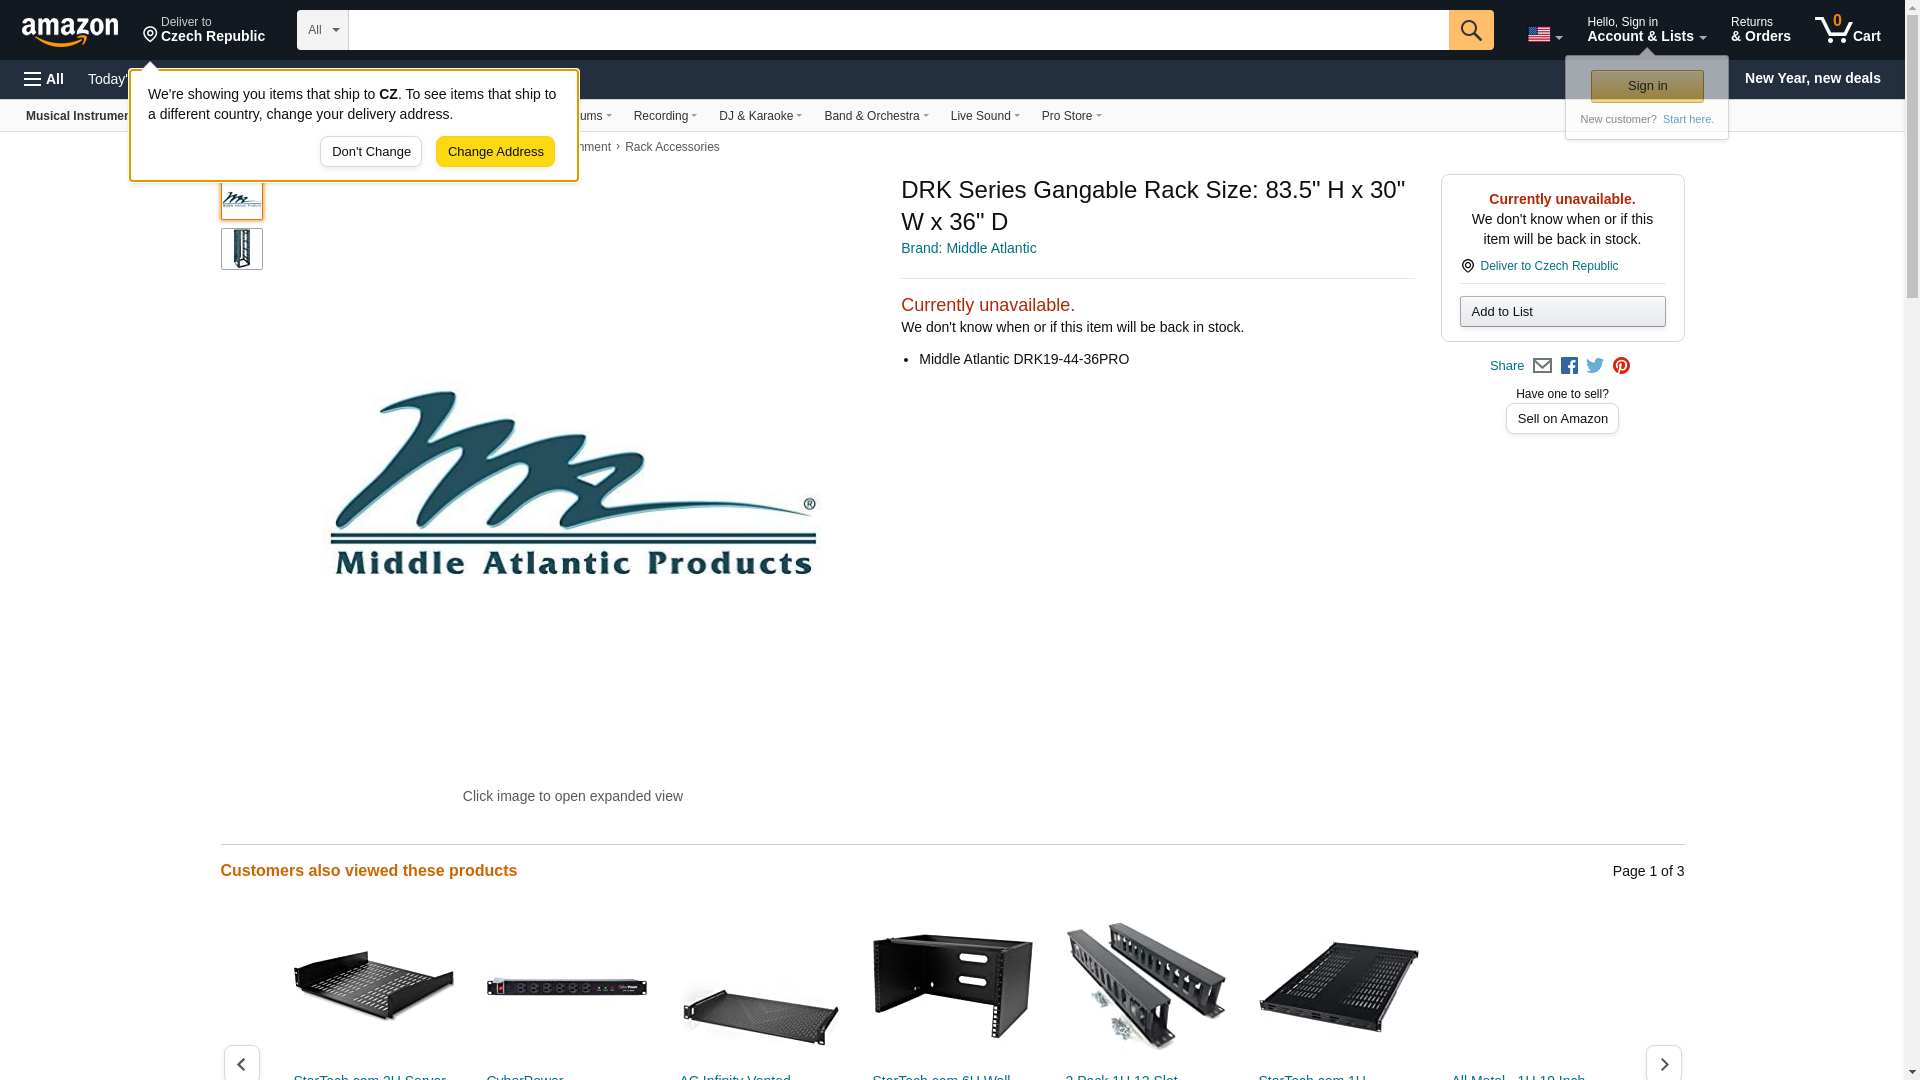The width and height of the screenshot is (1920, 1080).
Task: Go to next carousel page arrow
Action: 1663,1062
